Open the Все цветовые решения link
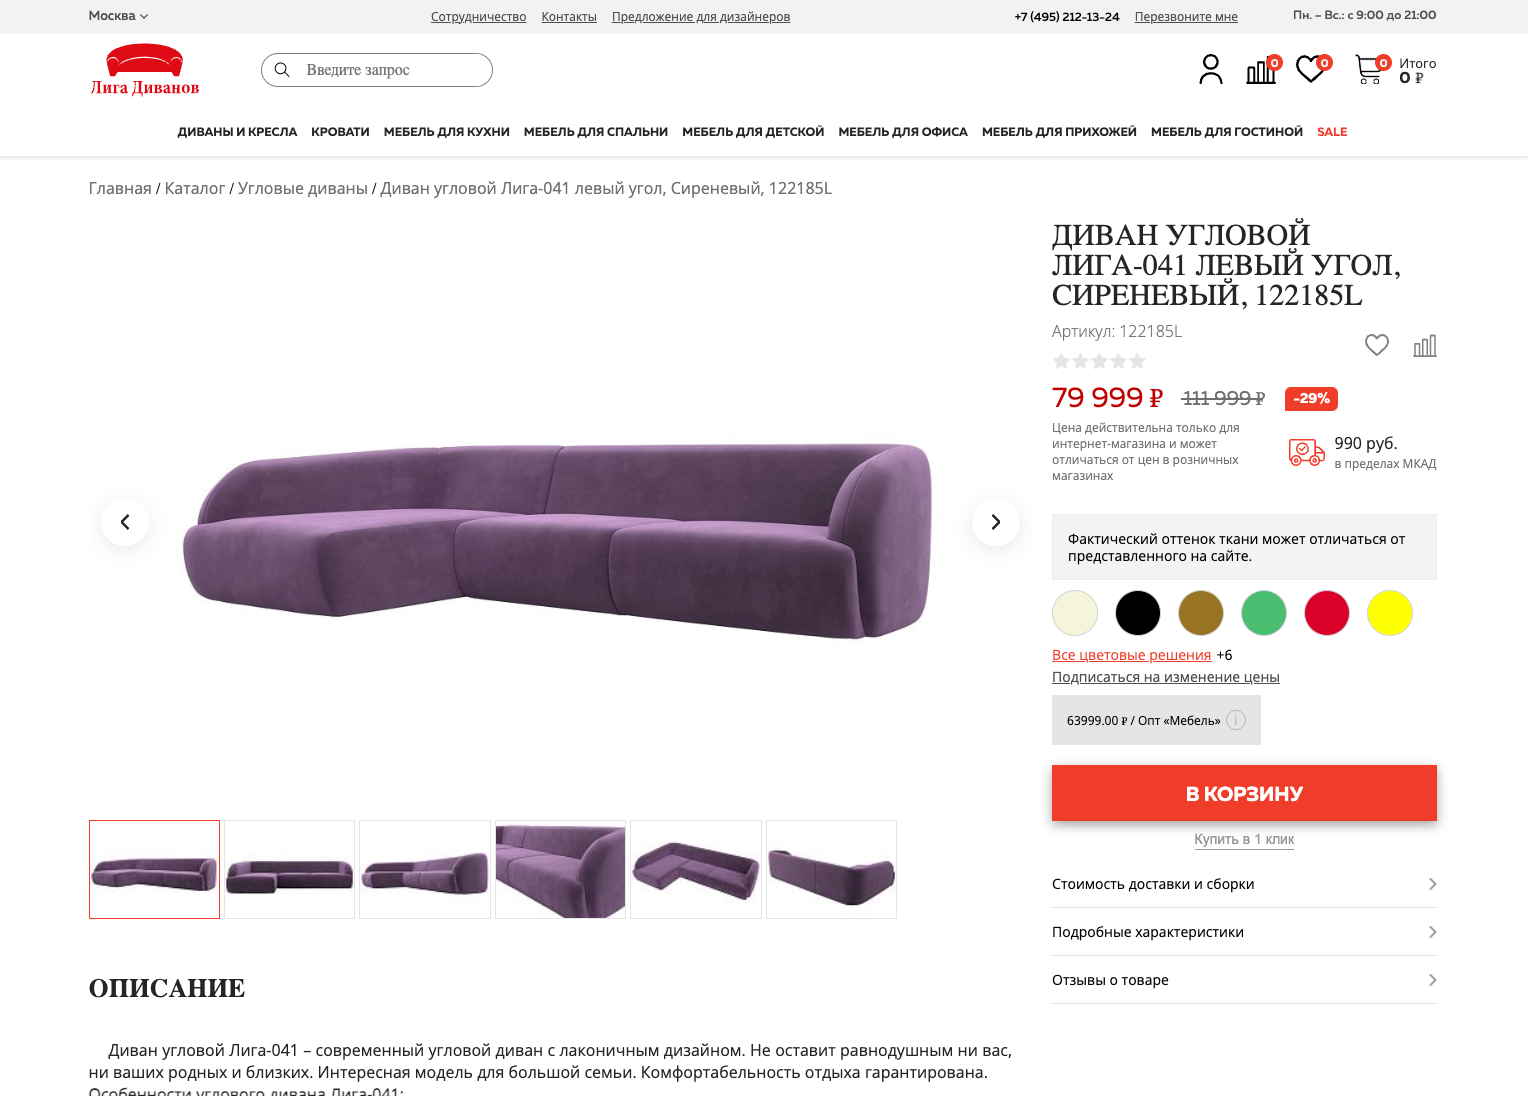This screenshot has height=1096, width=1528. 1131,655
